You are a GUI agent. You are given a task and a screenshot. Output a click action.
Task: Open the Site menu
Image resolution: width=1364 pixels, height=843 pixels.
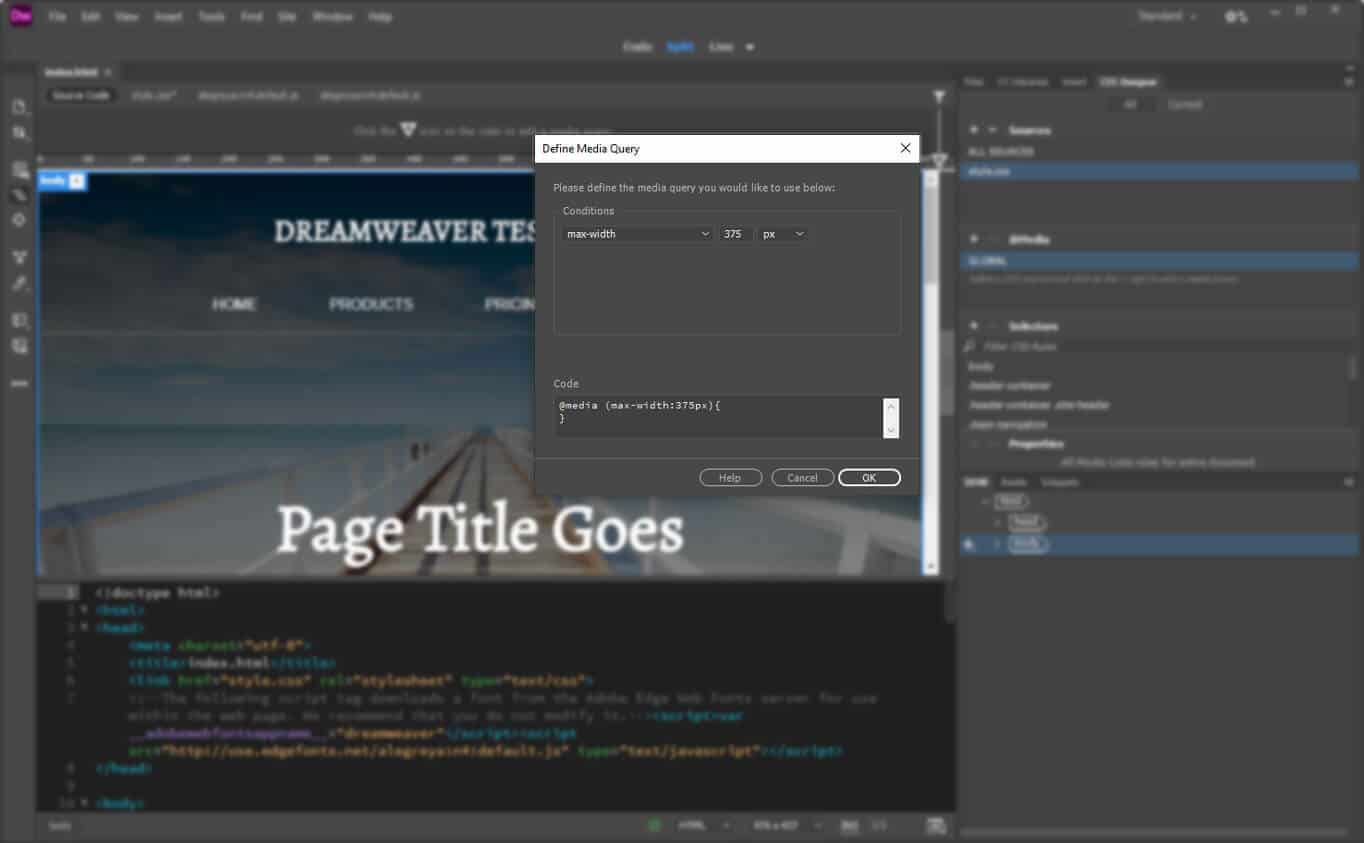[287, 17]
